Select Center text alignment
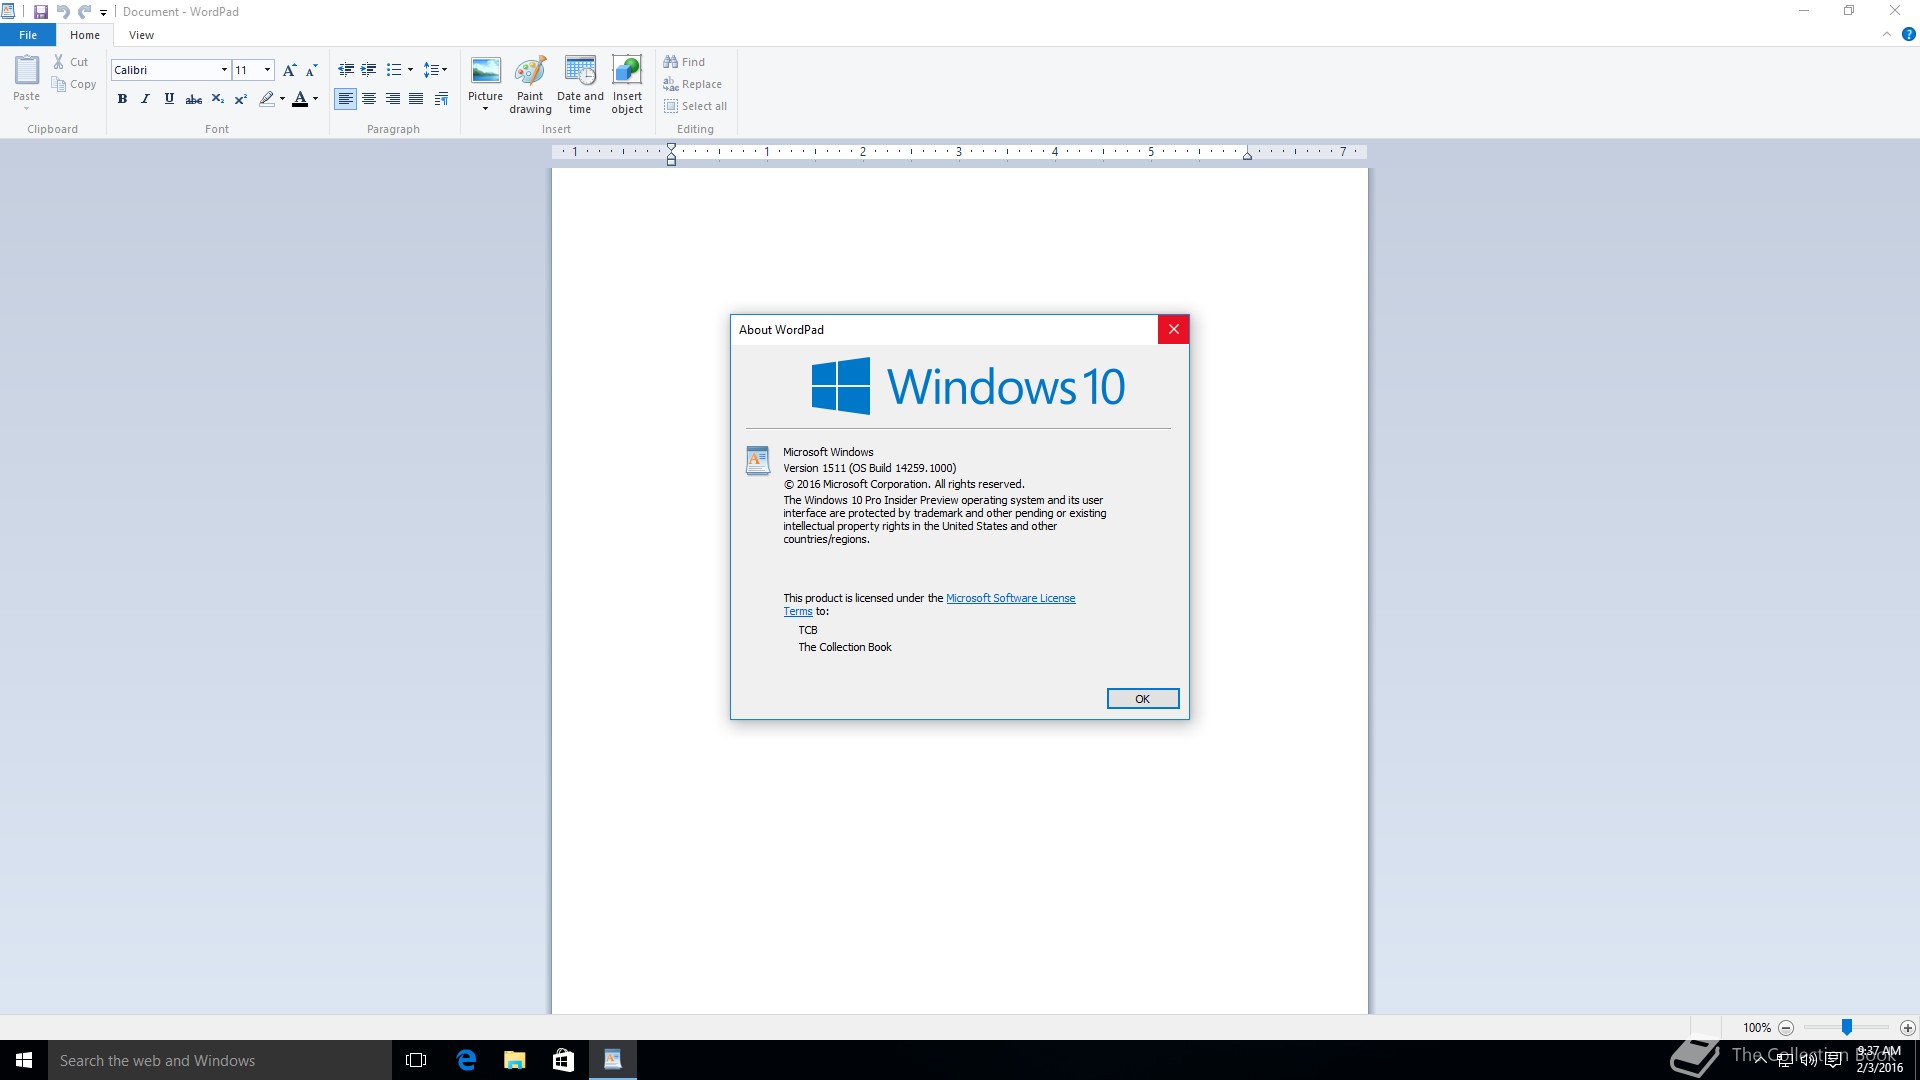1920x1080 pixels. pos(369,99)
